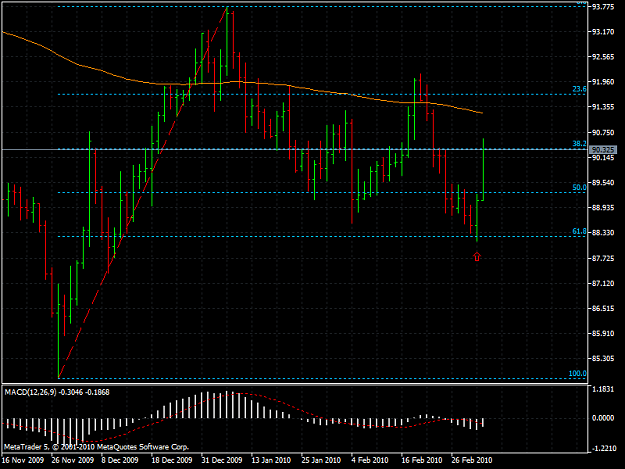Click the 4 Feb 2010 date label
This screenshot has height=469, width=625.
(x=369, y=460)
